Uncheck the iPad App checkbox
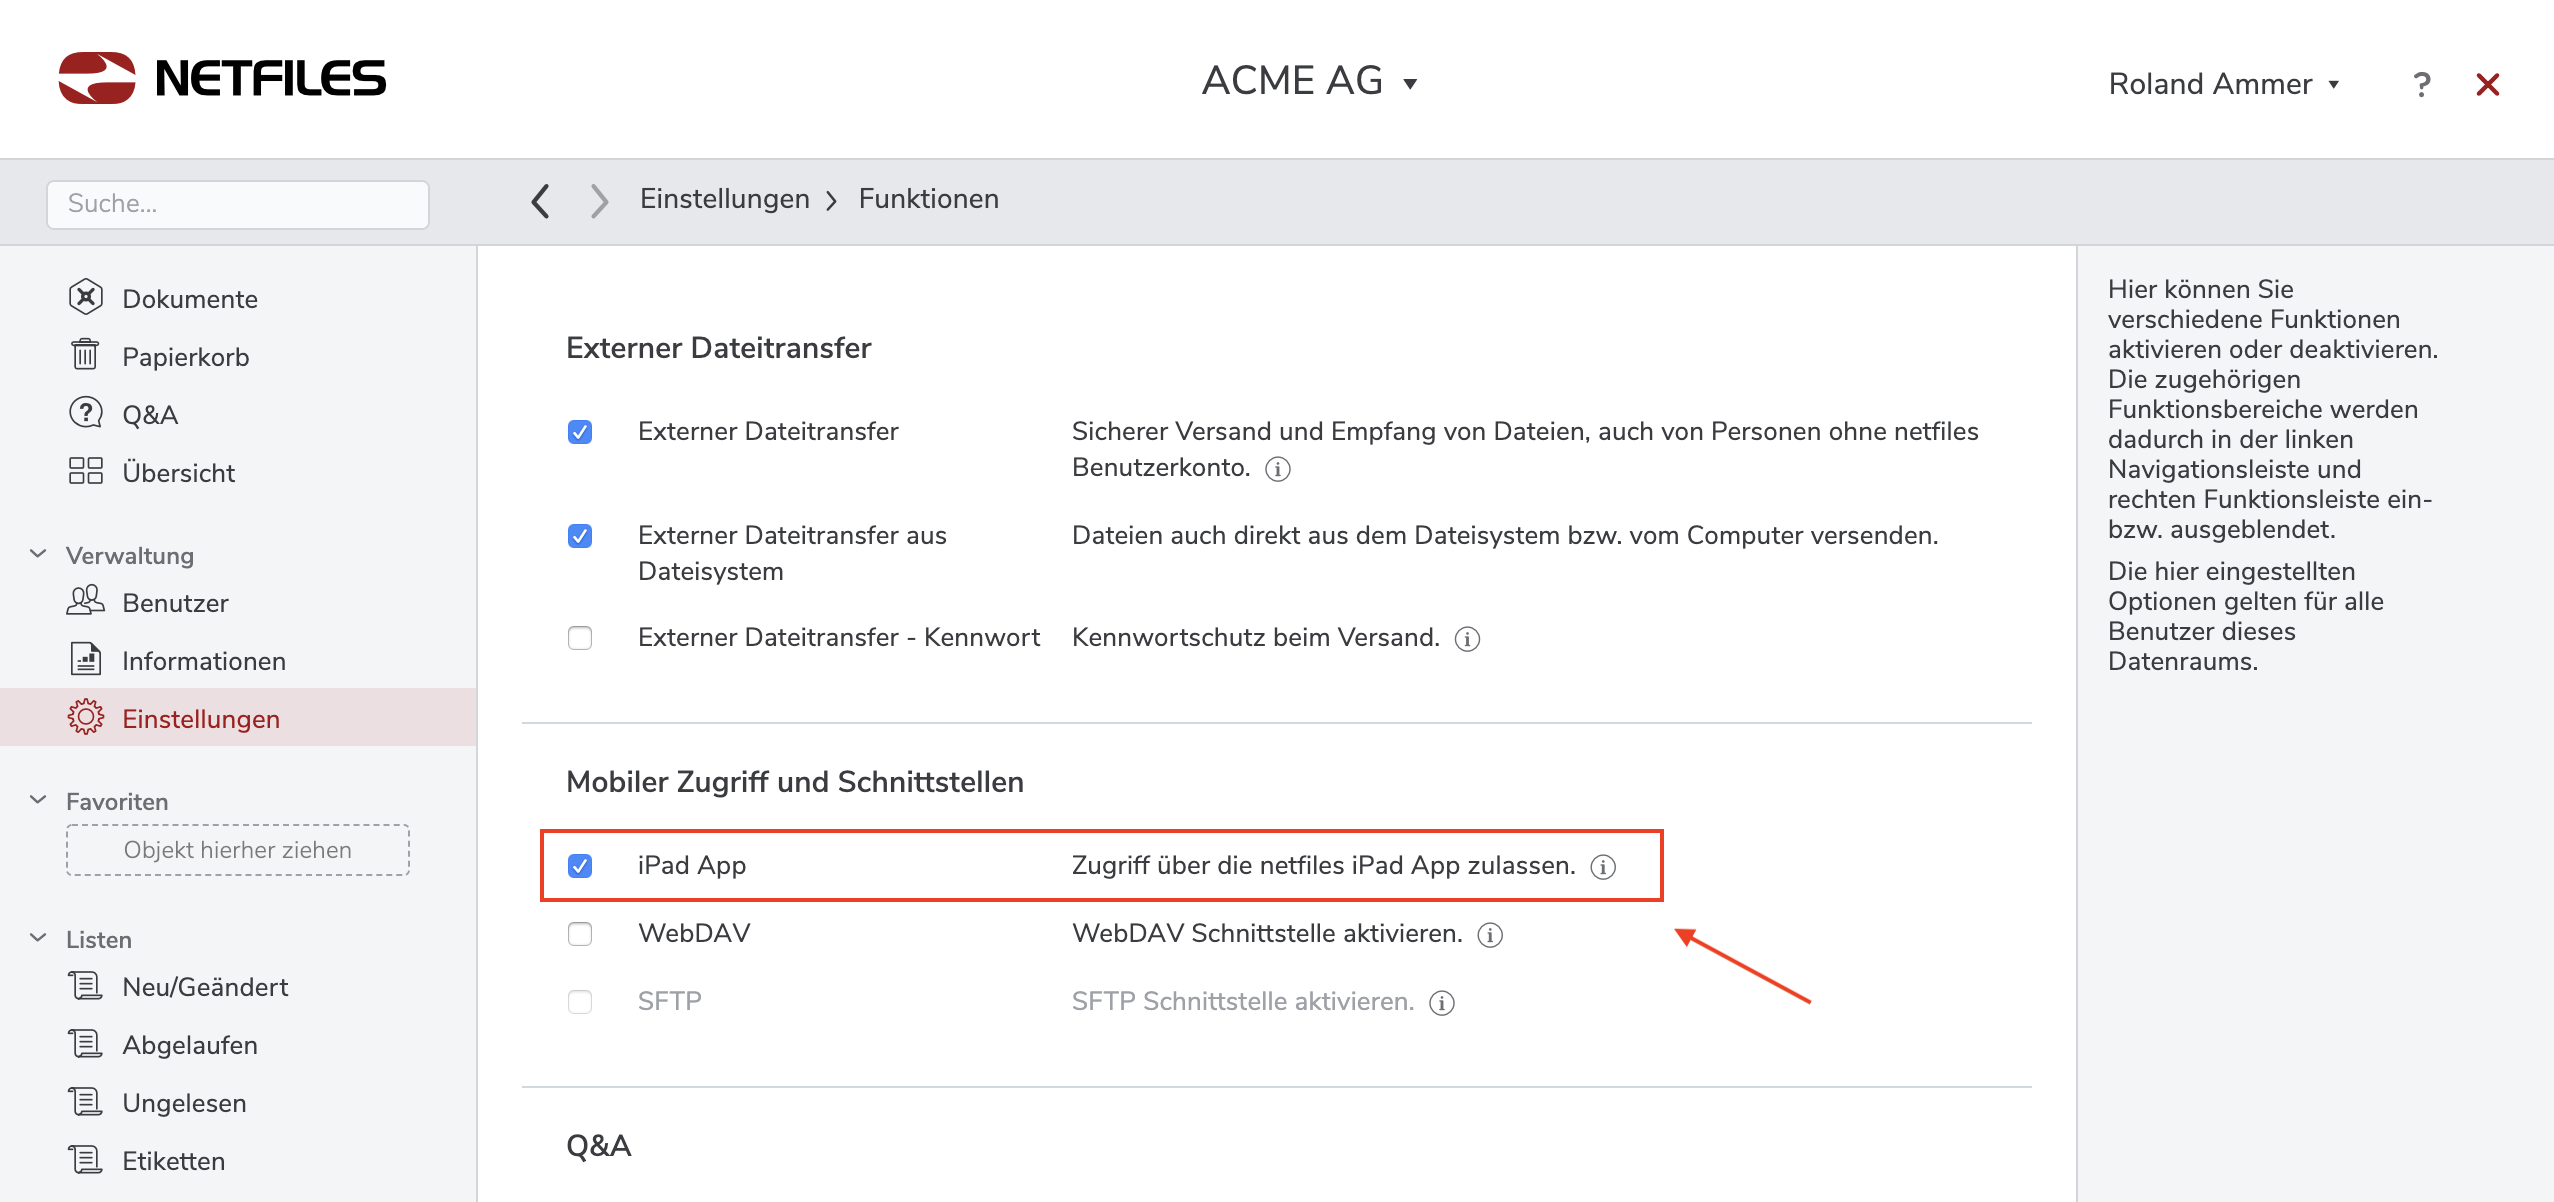This screenshot has width=2554, height=1202. click(x=580, y=866)
